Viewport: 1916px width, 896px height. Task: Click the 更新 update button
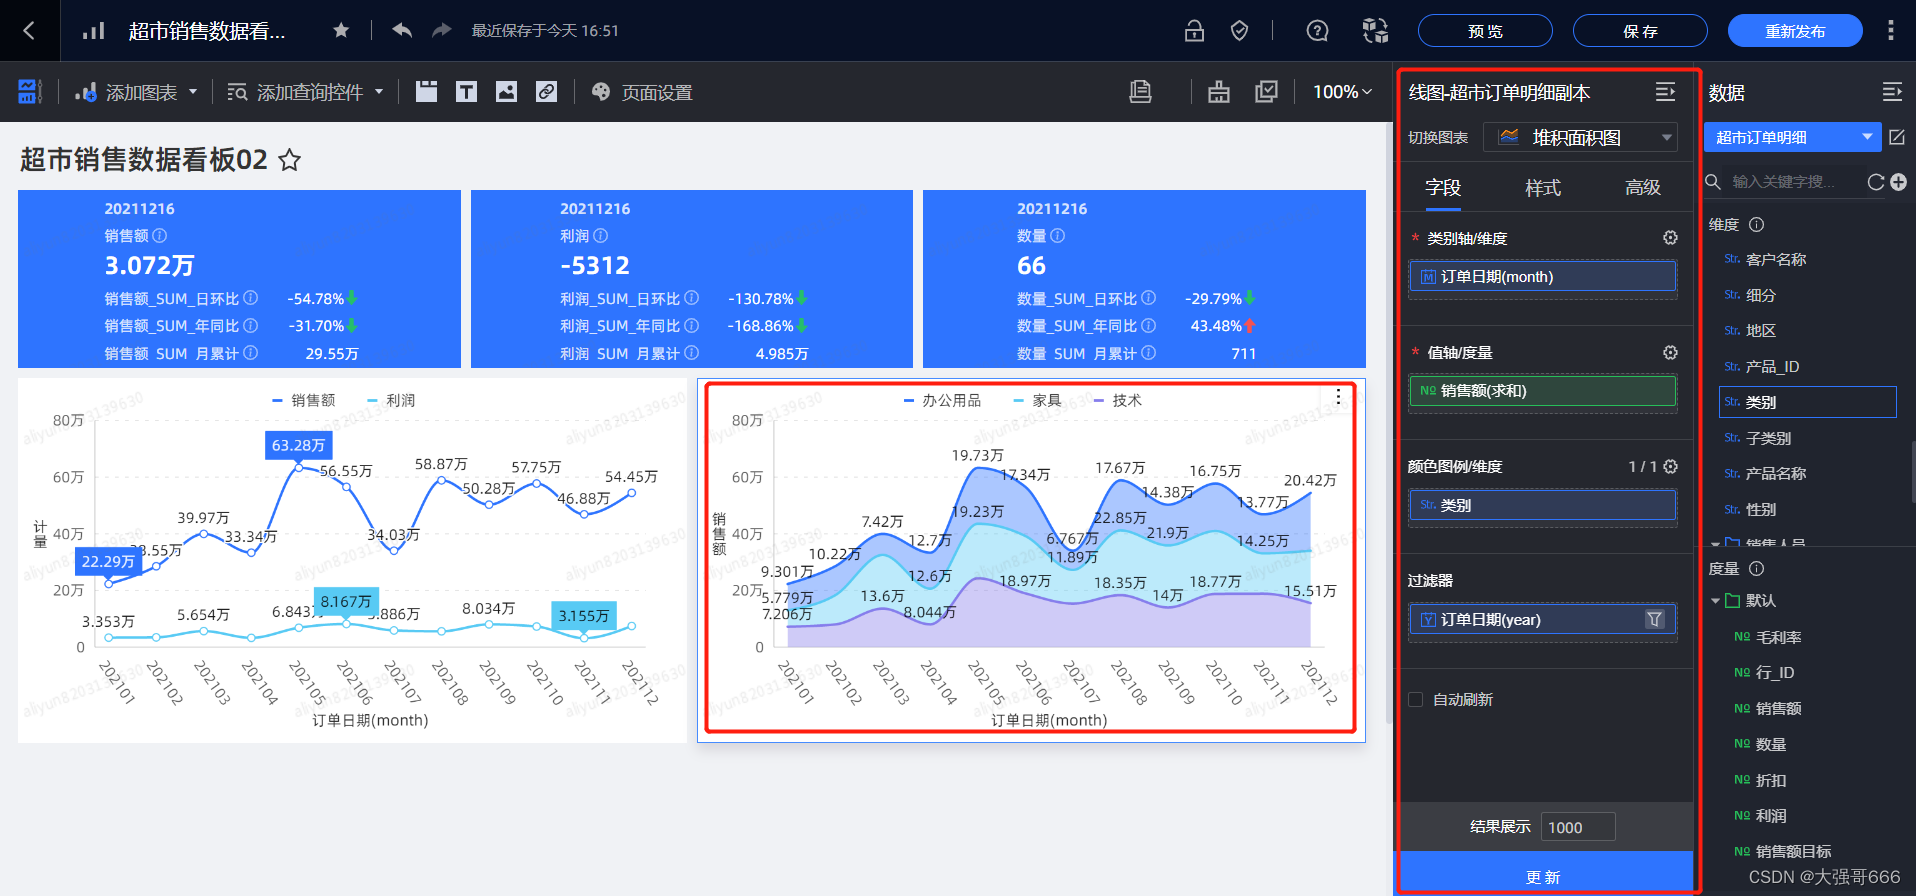1544,876
